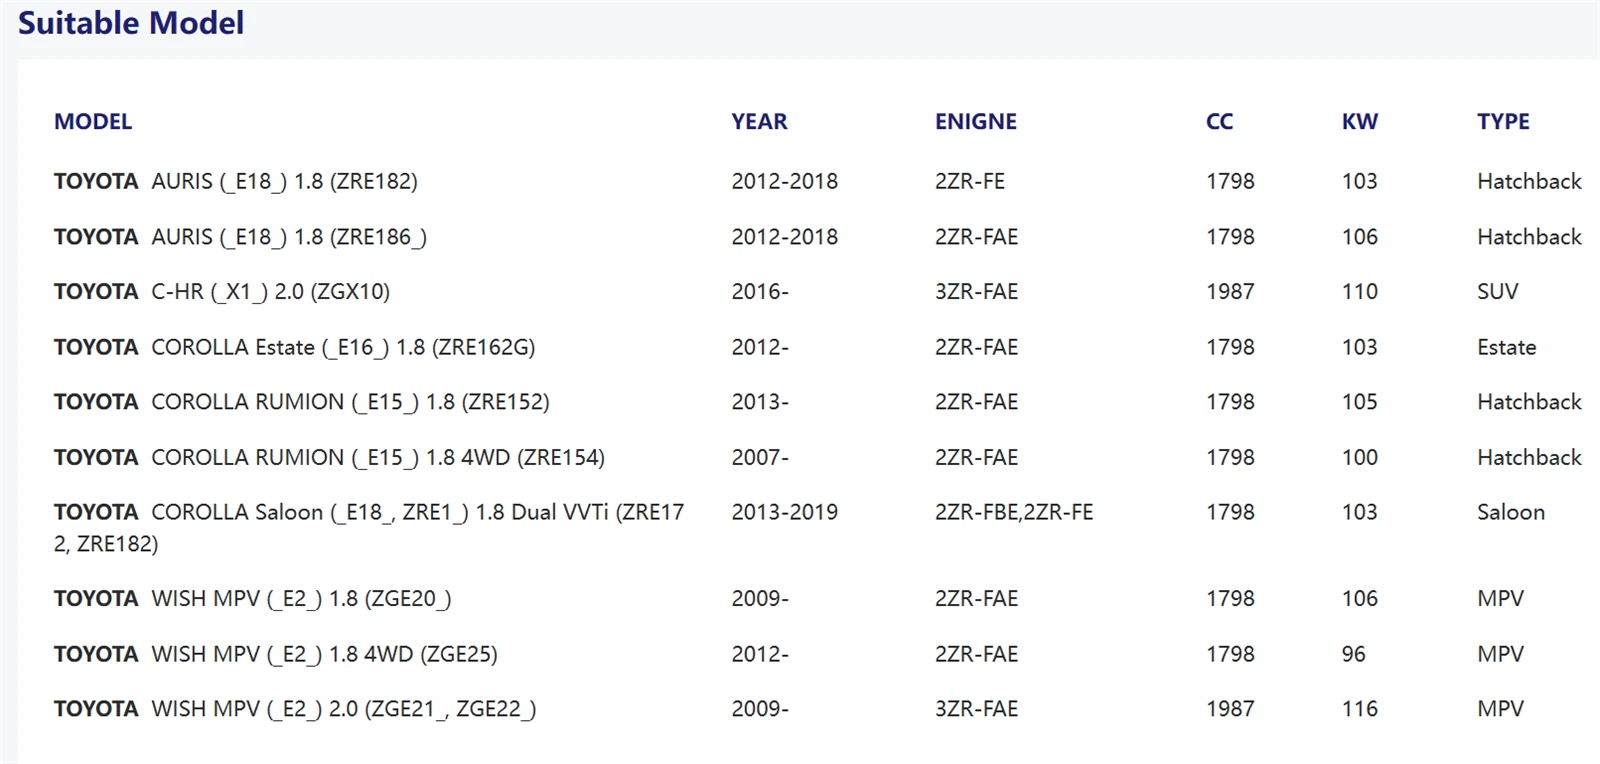Click the KW column header

[1359, 122]
